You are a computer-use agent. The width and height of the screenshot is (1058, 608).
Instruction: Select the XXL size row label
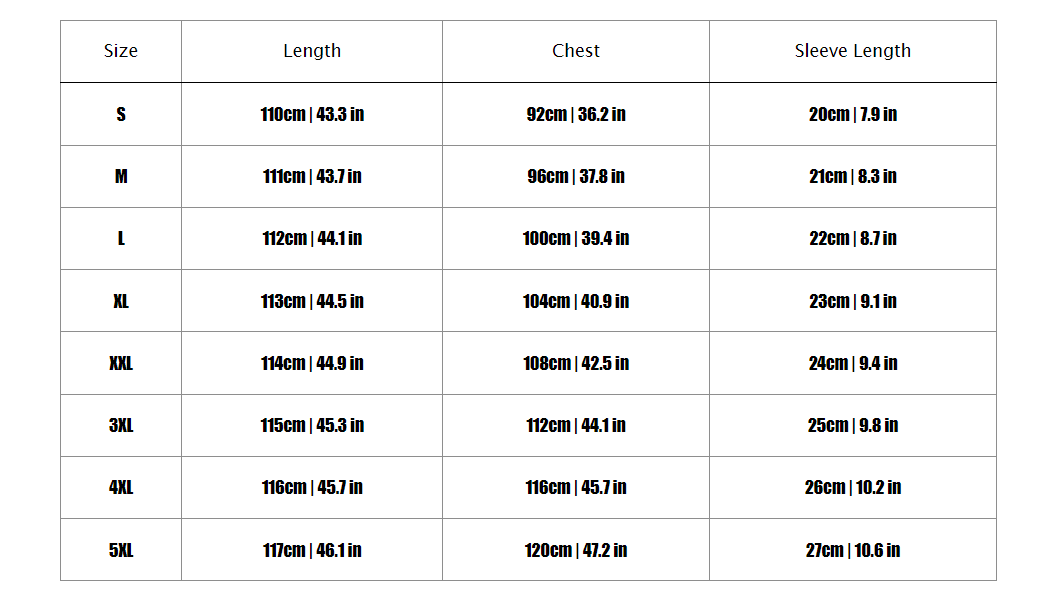click(121, 363)
